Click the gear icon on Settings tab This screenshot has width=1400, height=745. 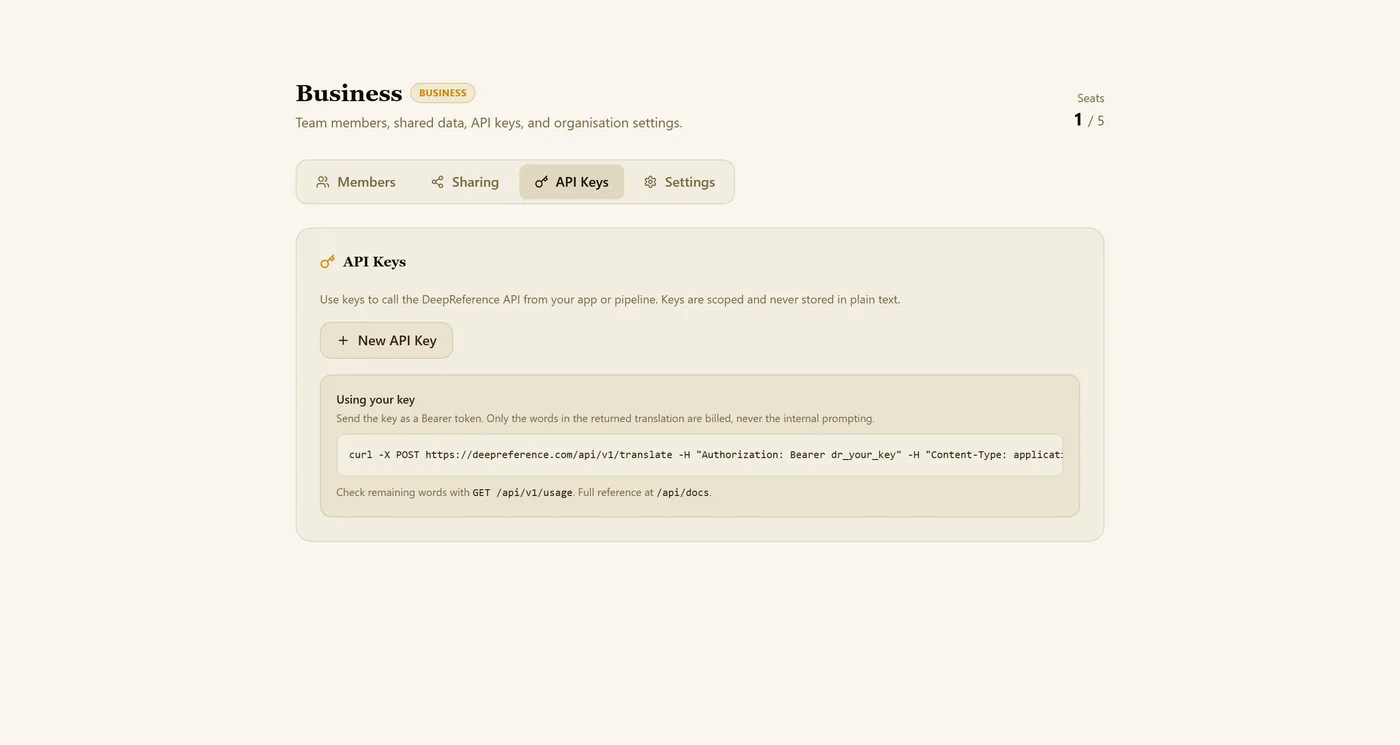click(650, 182)
